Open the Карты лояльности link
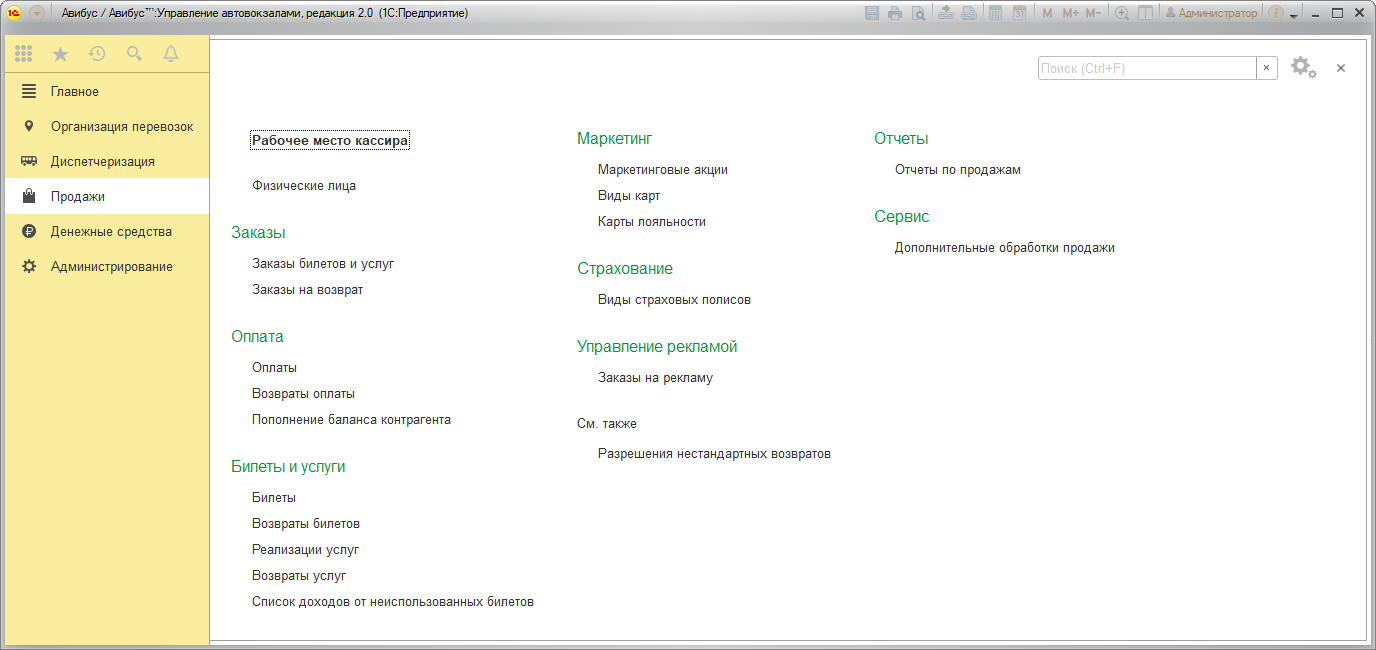The image size is (1376, 650). [651, 221]
